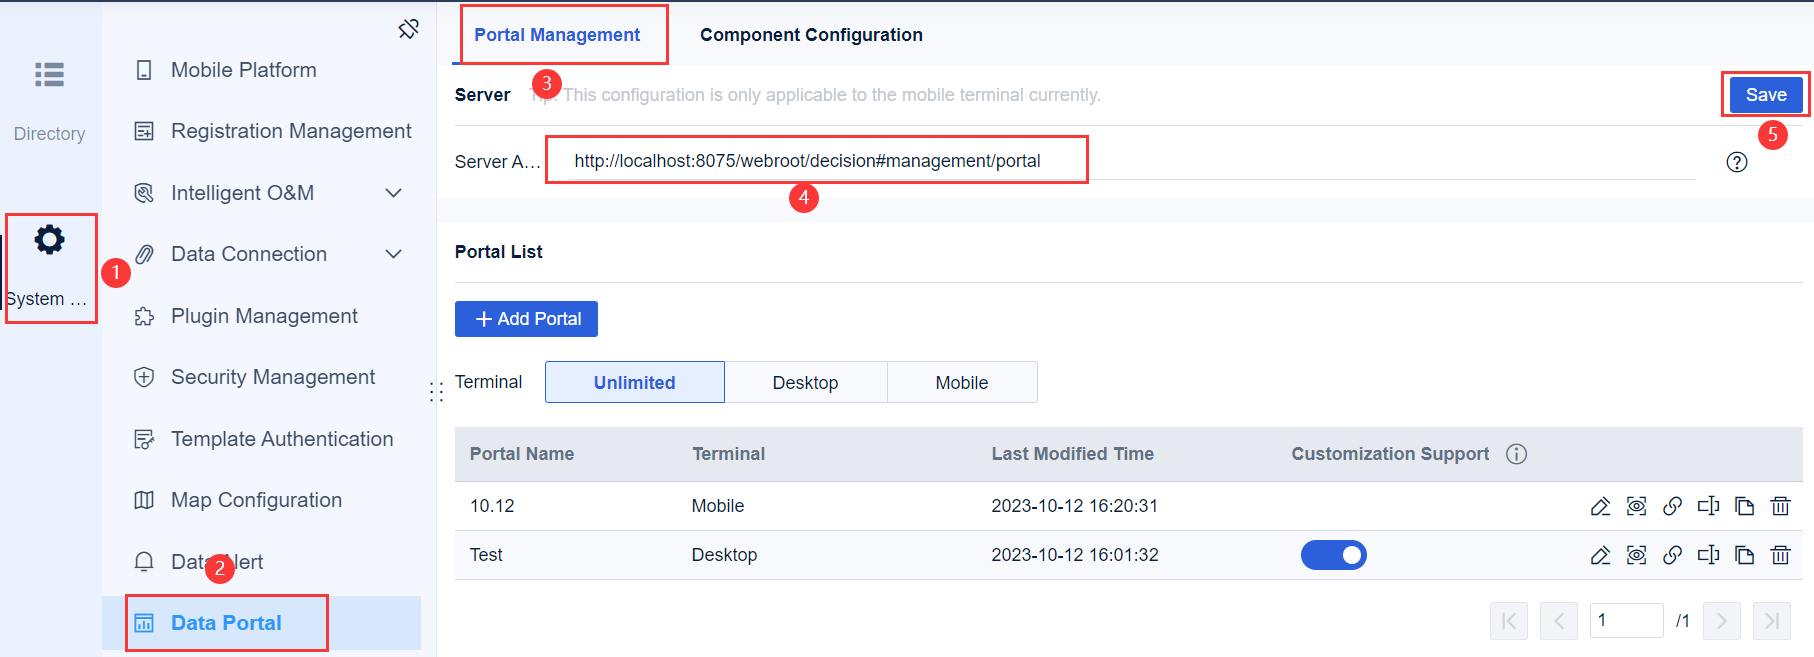This screenshot has height=657, width=1814.
Task: Toggle Customization Support for Test portal
Action: click(1333, 555)
